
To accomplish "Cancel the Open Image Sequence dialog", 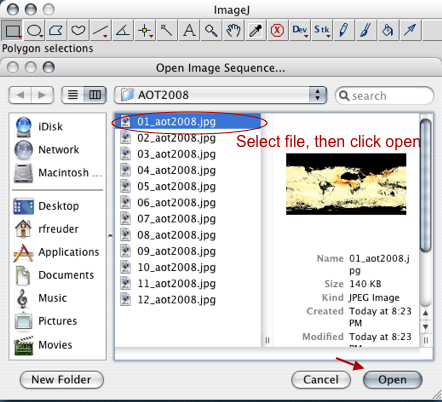I will pyautogui.click(x=321, y=380).
